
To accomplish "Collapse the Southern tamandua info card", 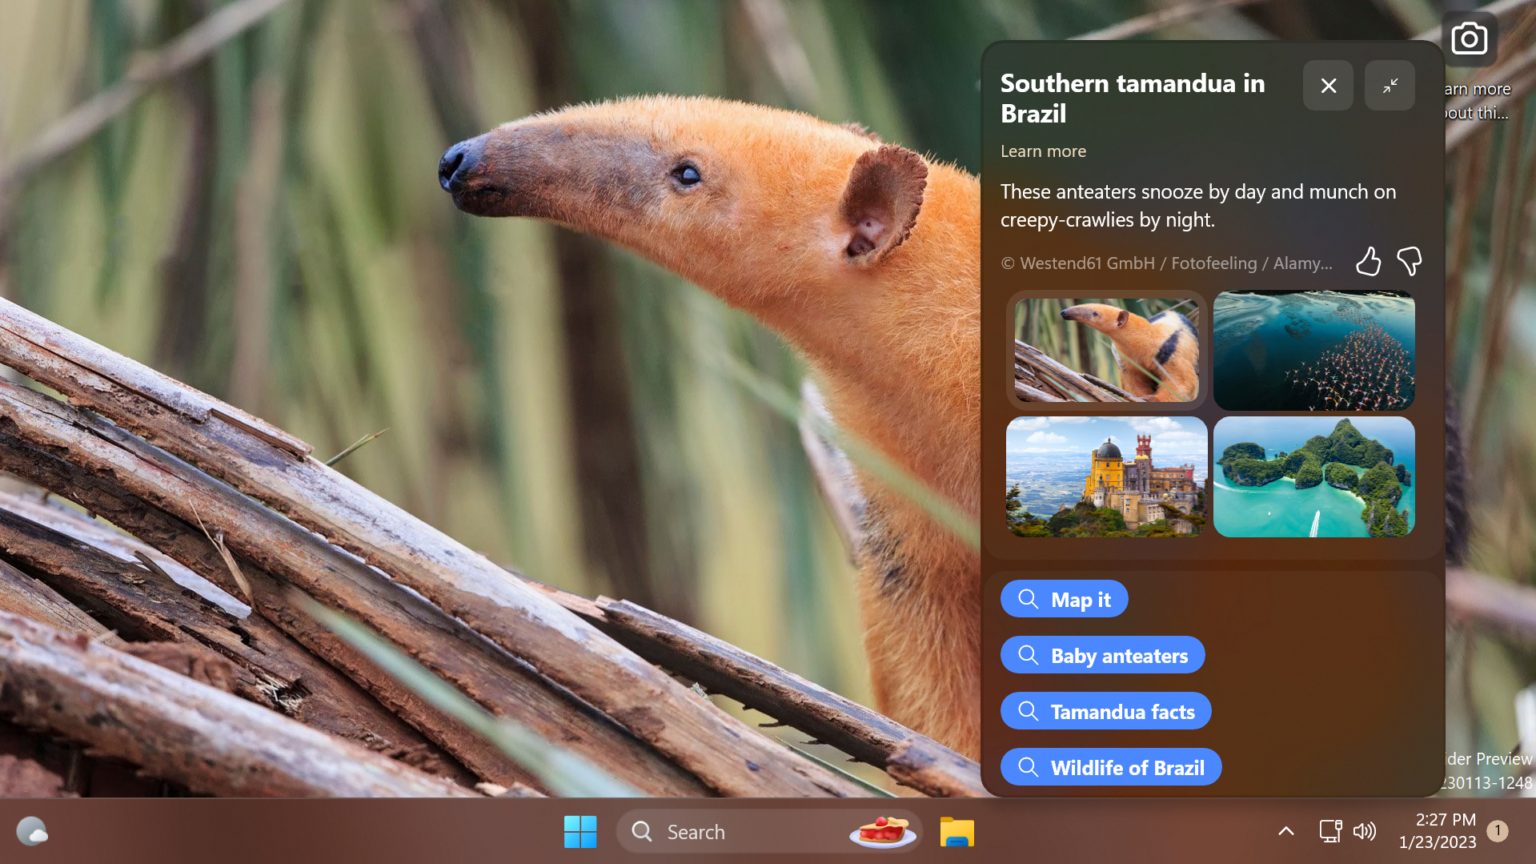I will (x=1389, y=85).
